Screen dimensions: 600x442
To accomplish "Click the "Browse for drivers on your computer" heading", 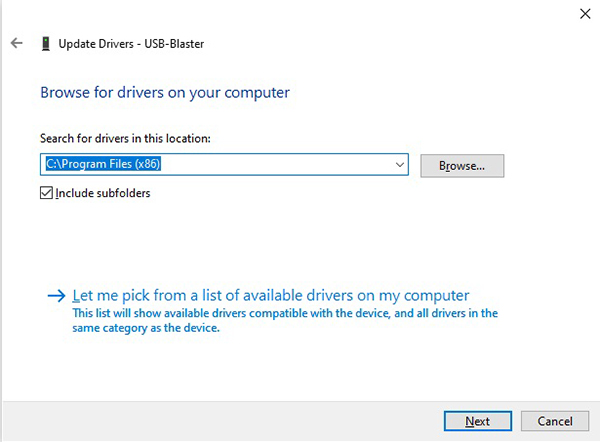I will pos(165,92).
